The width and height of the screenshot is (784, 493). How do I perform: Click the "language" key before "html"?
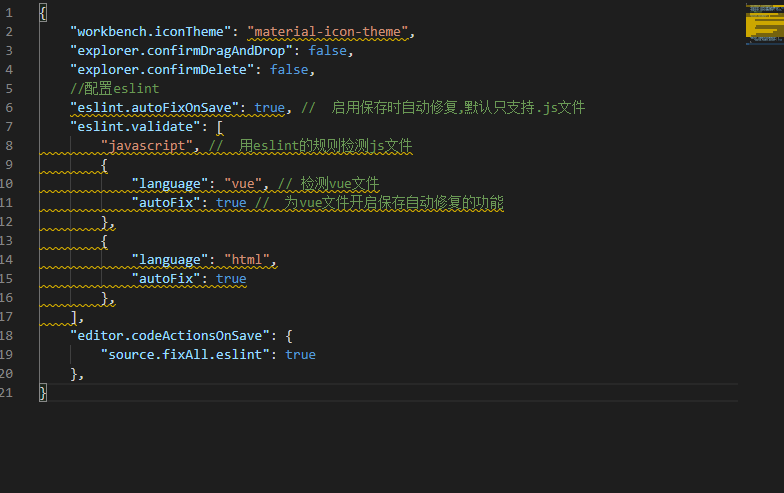[x=170, y=260]
